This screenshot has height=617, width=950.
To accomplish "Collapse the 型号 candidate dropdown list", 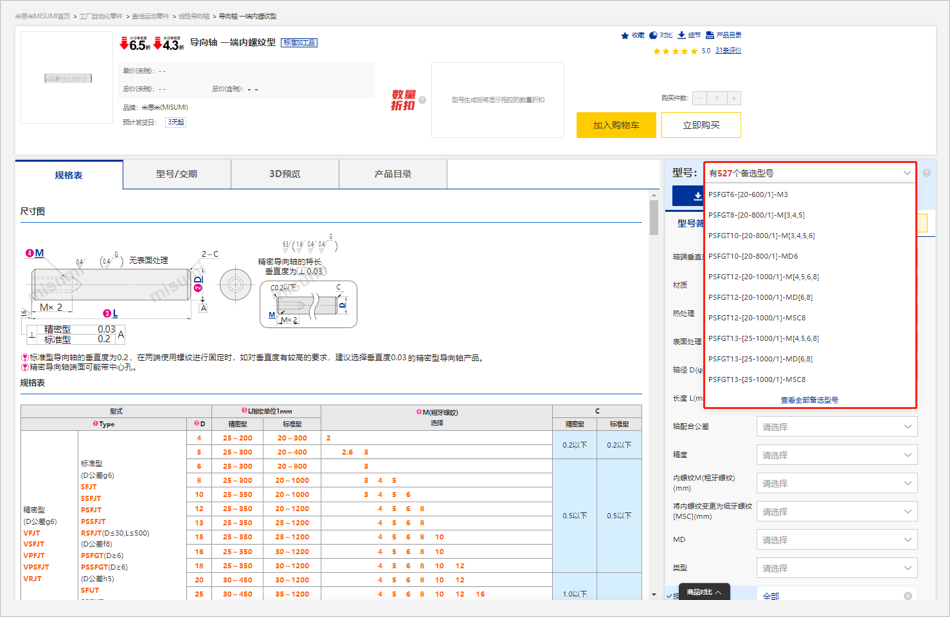I will [907, 173].
